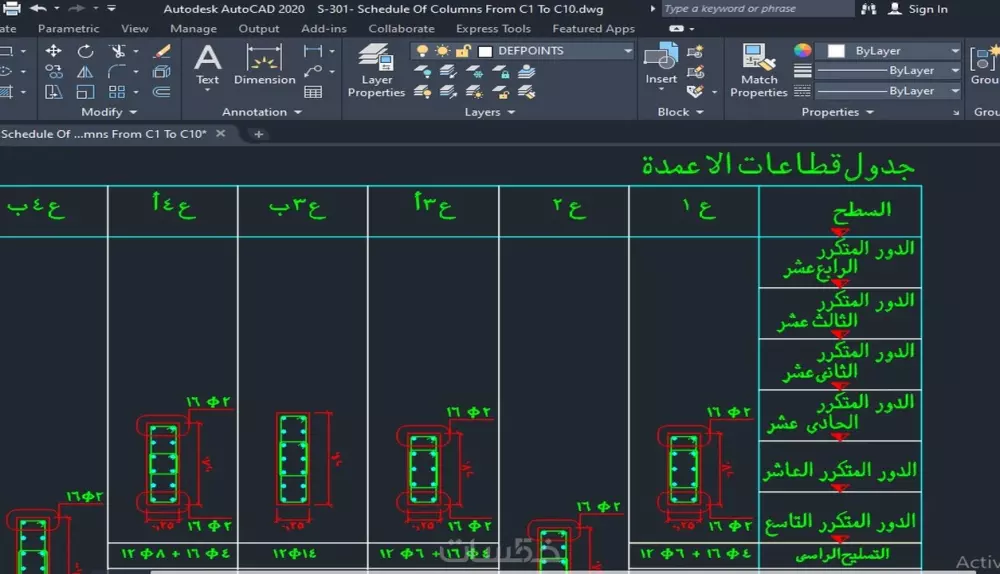
Task: Click the Undo arrow
Action: click(x=38, y=8)
